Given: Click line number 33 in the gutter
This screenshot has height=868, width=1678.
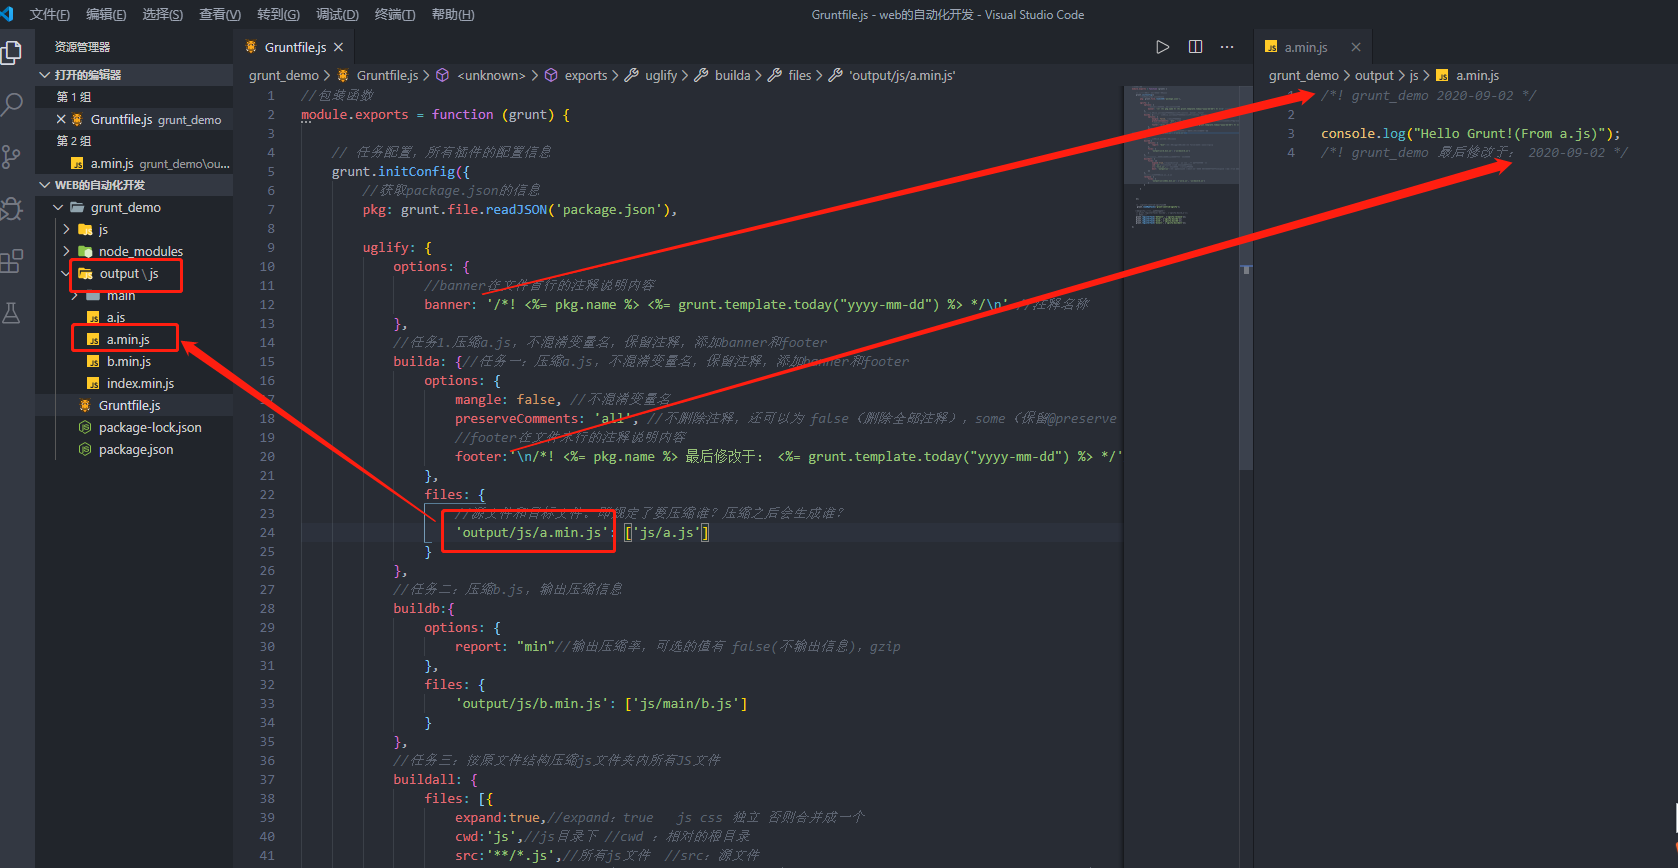Looking at the screenshot, I should tap(267, 703).
